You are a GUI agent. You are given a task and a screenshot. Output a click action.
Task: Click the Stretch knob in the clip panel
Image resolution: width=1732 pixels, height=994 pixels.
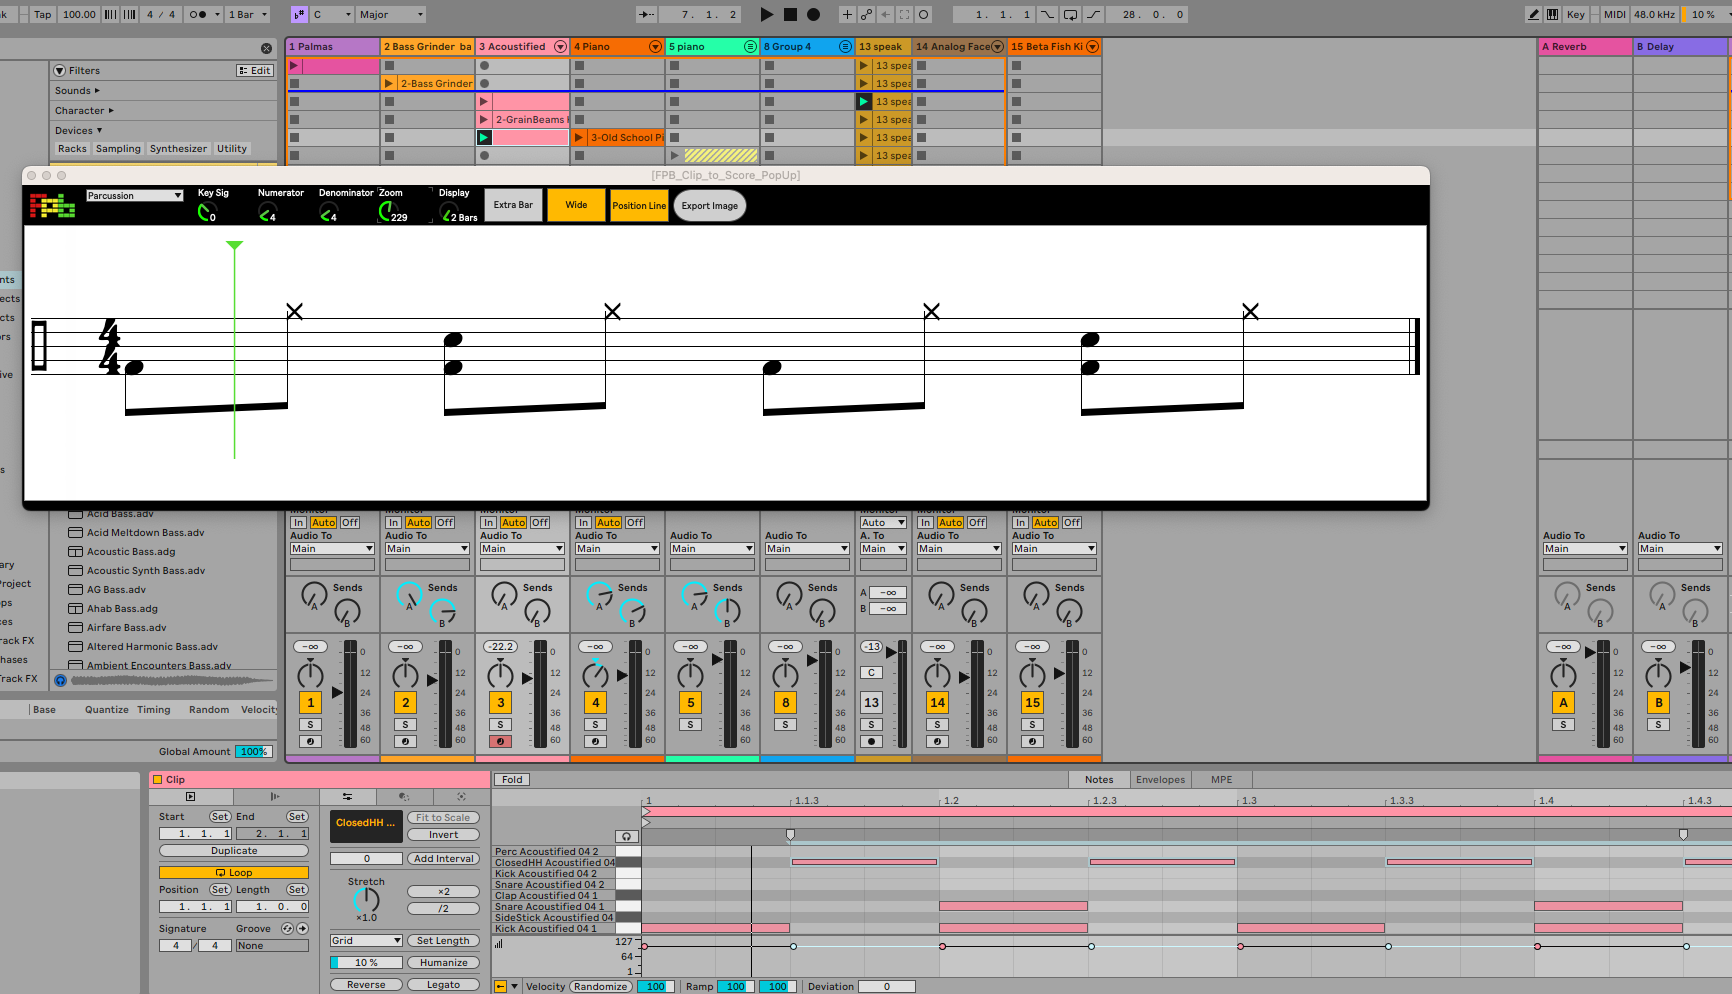click(365, 900)
